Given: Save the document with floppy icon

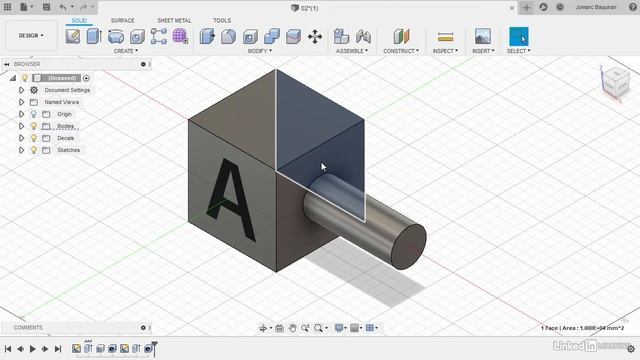Looking at the screenshot, I should tap(47, 7).
